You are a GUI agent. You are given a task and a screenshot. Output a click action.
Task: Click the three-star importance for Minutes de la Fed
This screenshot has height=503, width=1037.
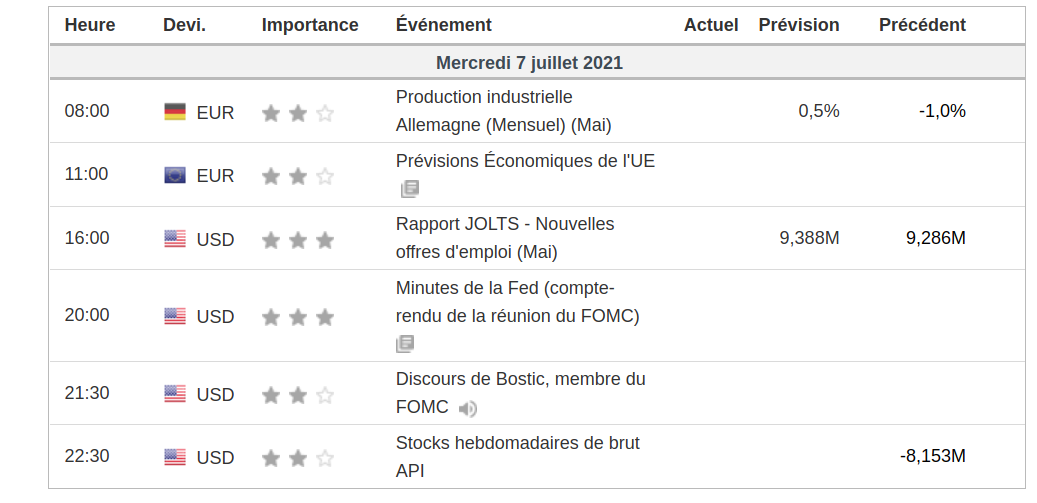[297, 317]
